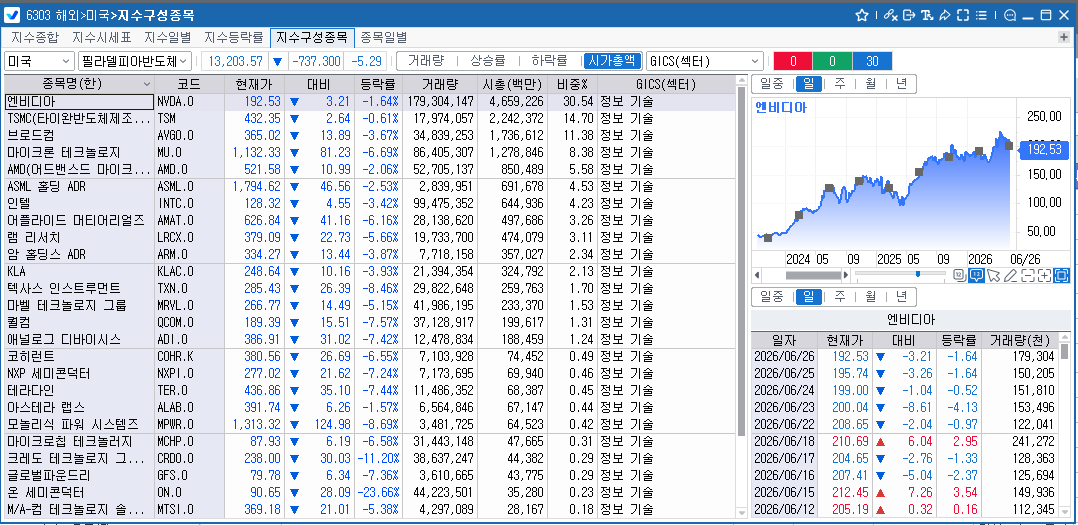Switch chart period to 주
This screenshot has width=1078, height=525.
click(840, 84)
